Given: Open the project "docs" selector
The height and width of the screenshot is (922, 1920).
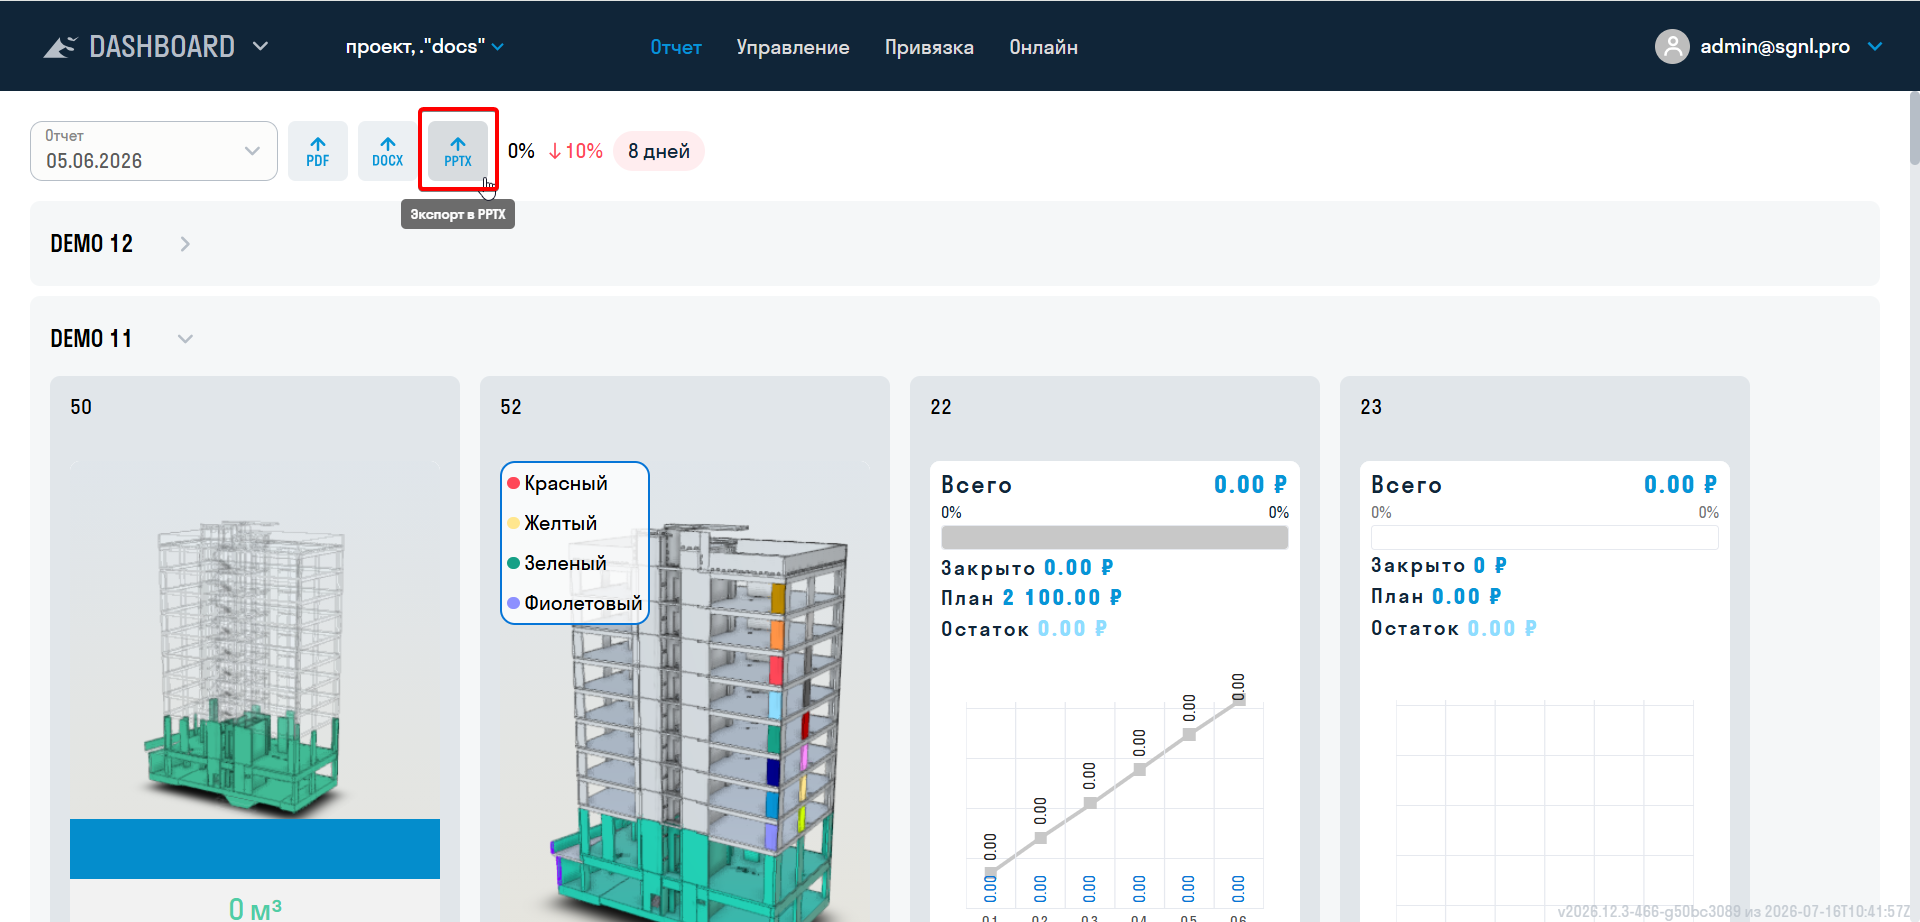Looking at the screenshot, I should pos(425,47).
